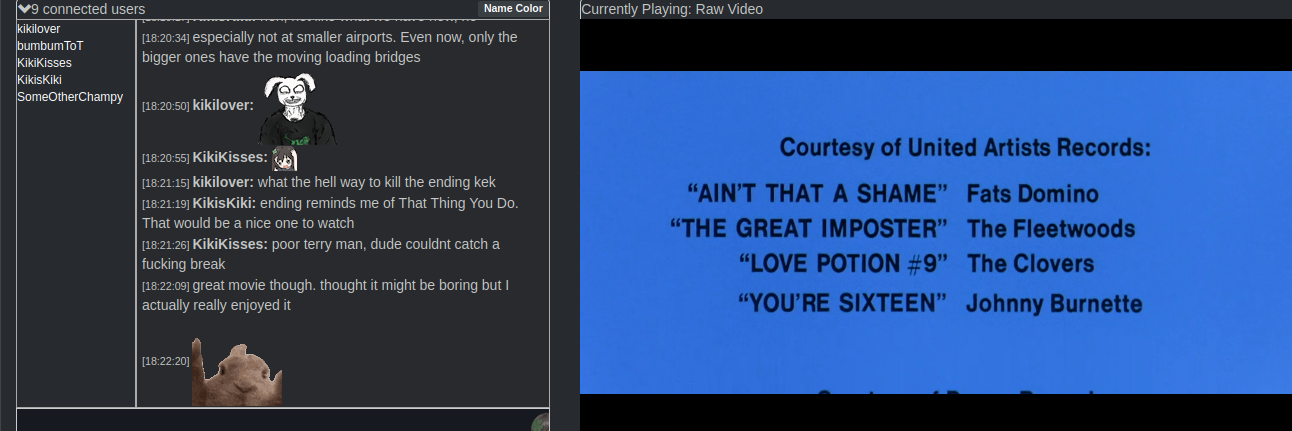The width and height of the screenshot is (1292, 431).
Task: Select user KikisKiki in the user list
Action: [x=39, y=80]
